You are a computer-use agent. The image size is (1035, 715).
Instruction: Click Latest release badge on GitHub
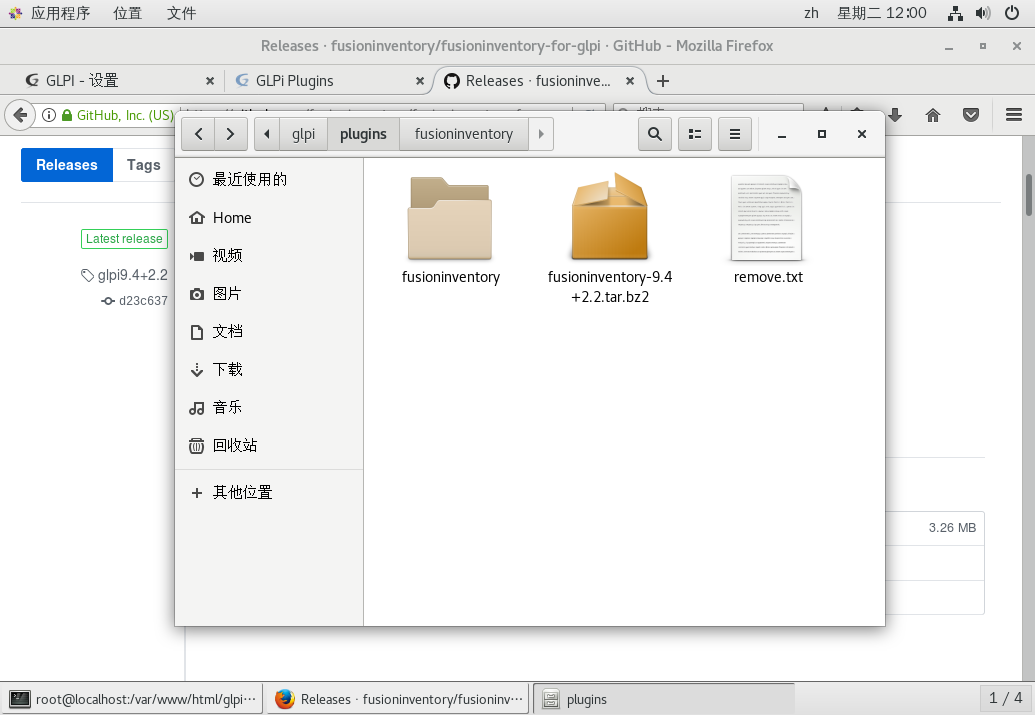pos(124,239)
